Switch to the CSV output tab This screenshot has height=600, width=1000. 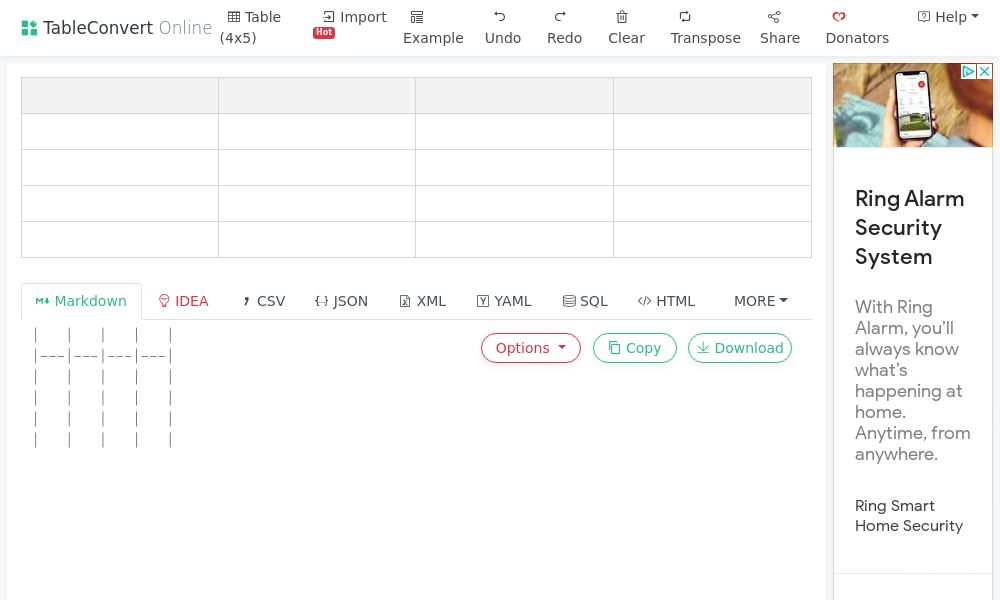point(262,301)
